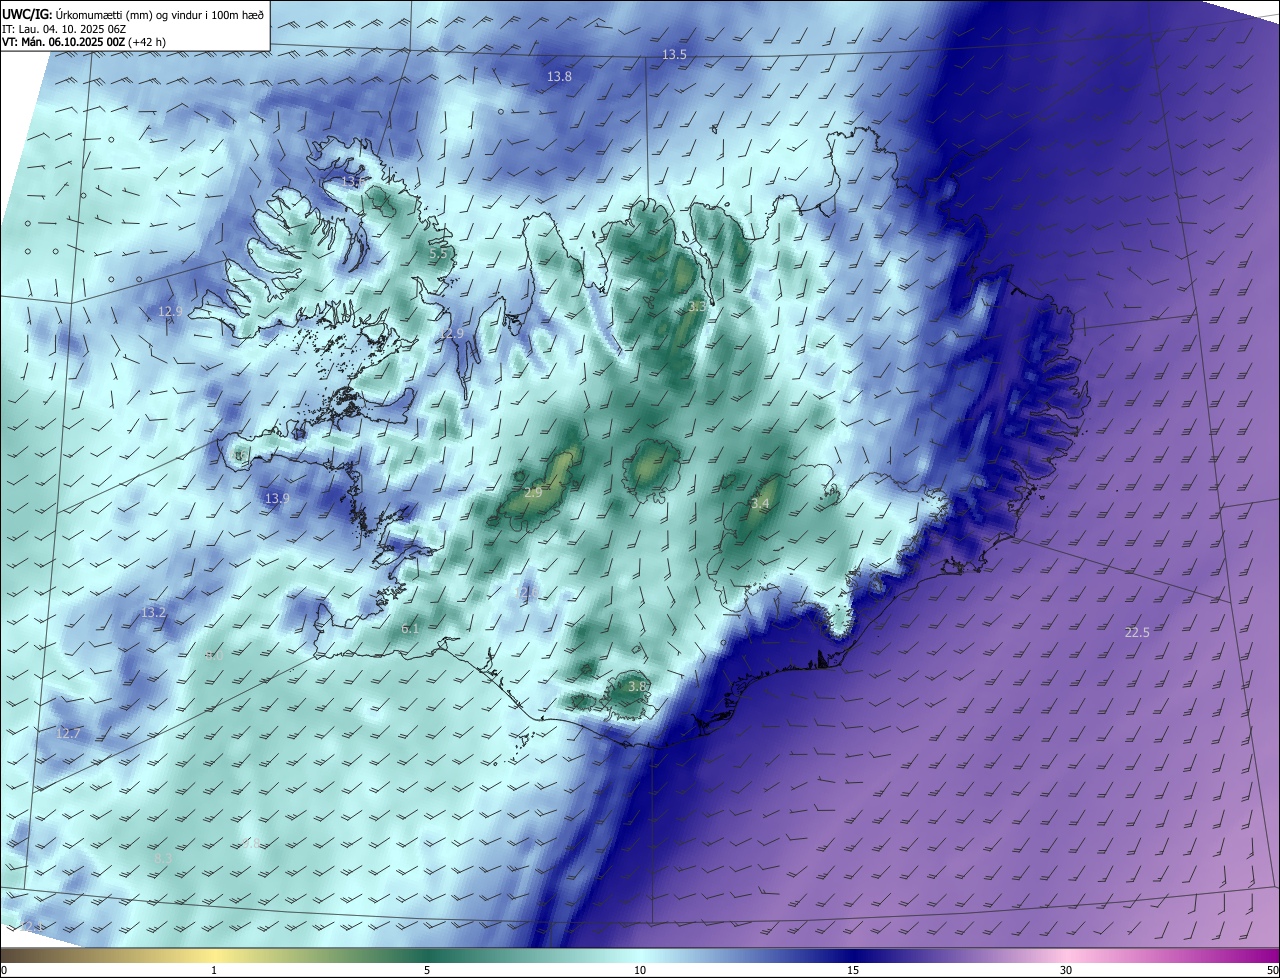Click the 5 tick label on the color scale
Image resolution: width=1280 pixels, height=978 pixels.
point(427,970)
